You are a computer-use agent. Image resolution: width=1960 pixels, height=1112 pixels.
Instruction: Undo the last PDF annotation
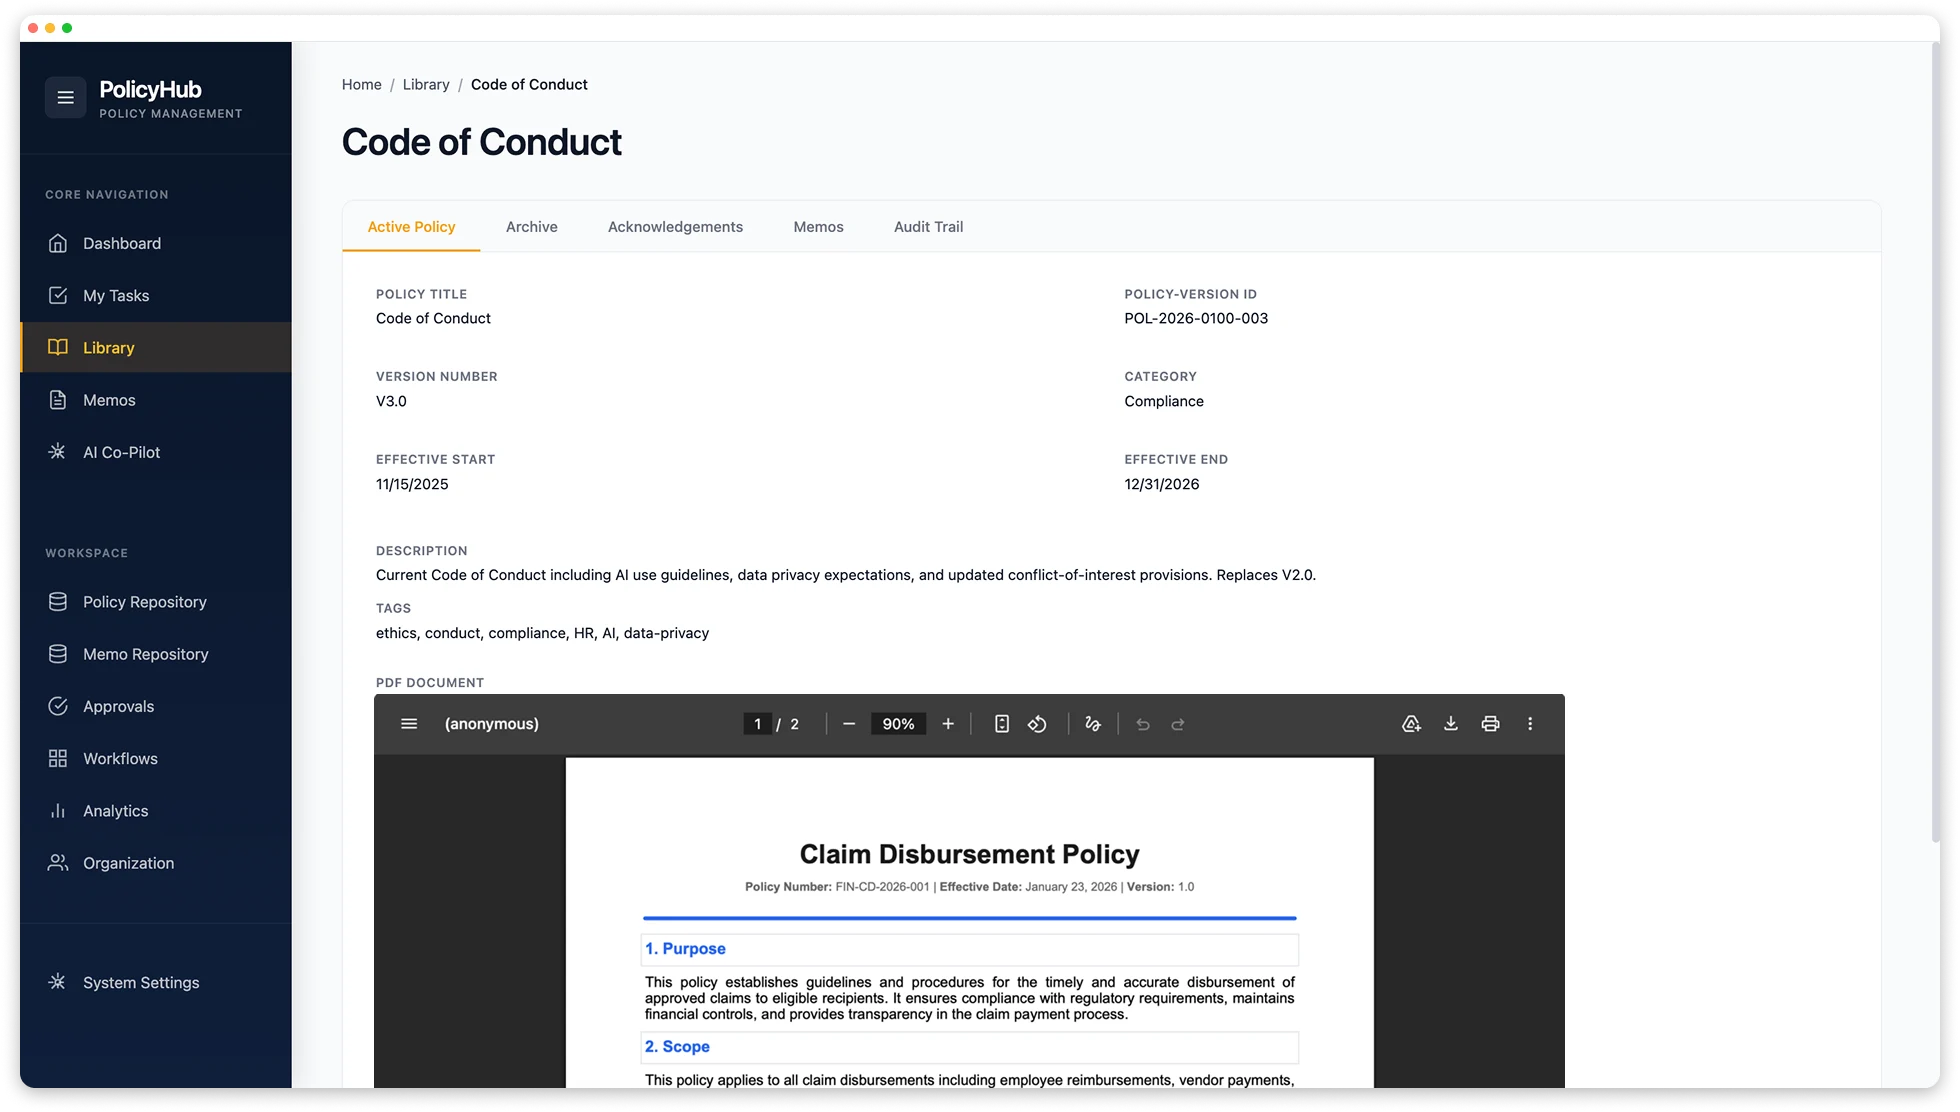(x=1143, y=724)
